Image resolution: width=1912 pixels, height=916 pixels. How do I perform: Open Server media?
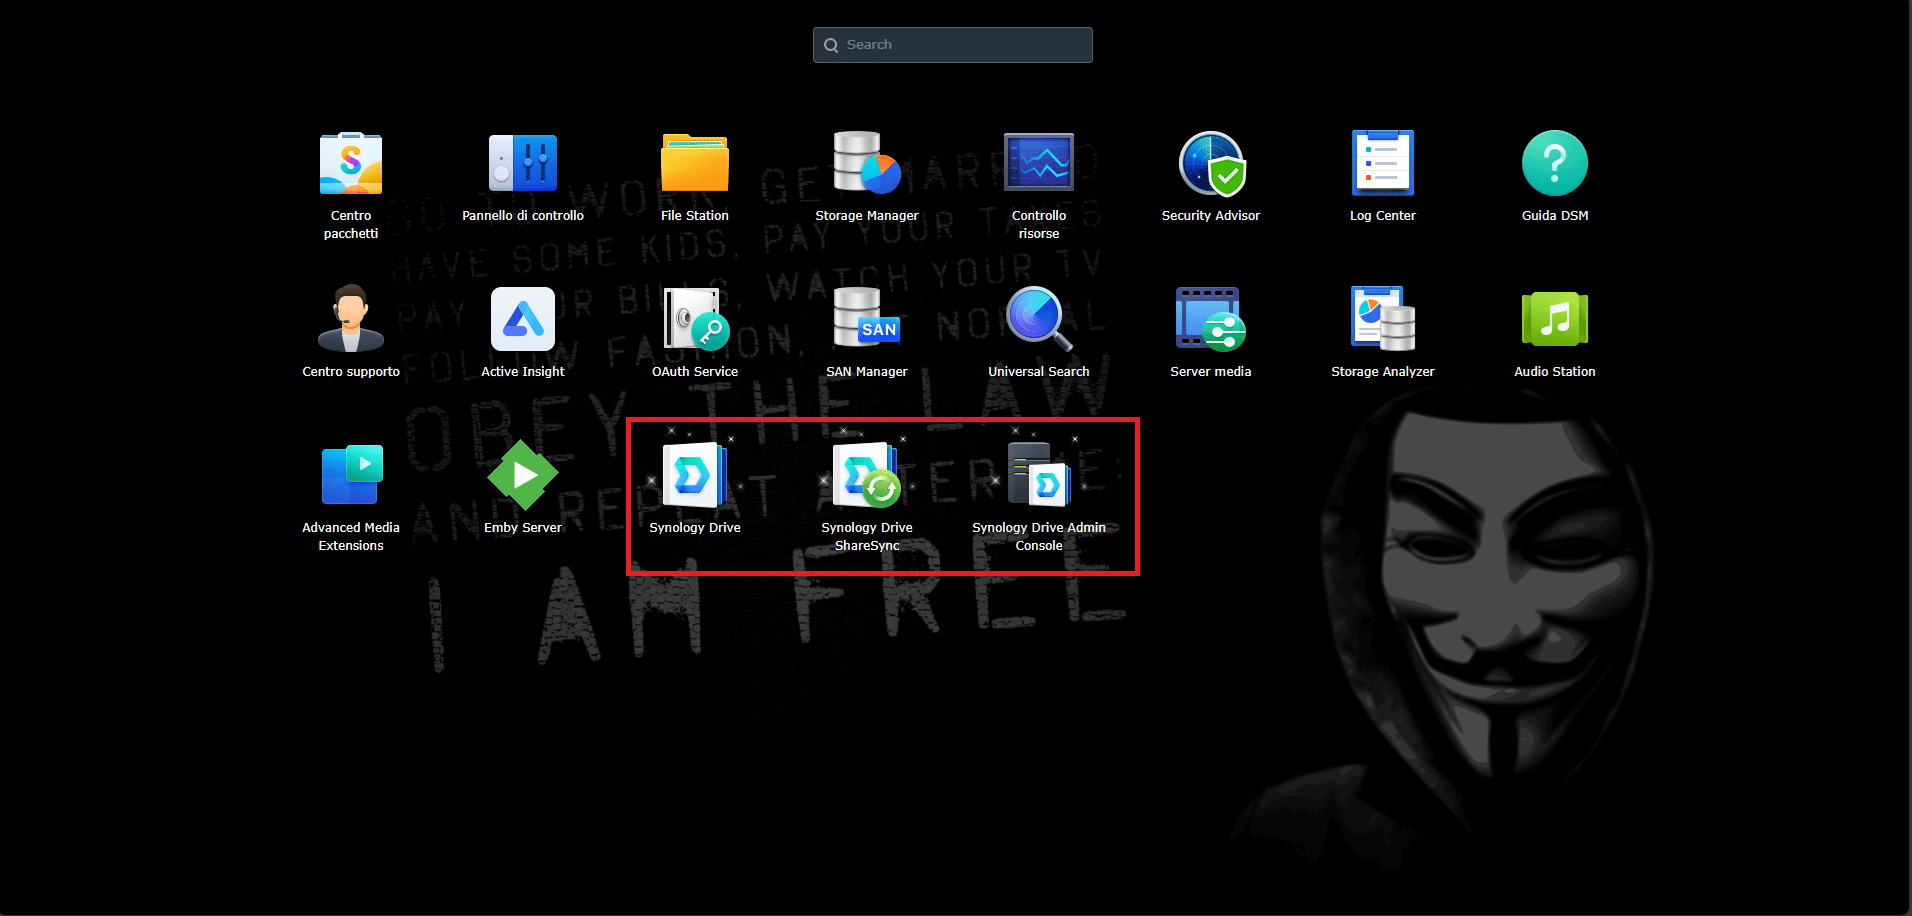pyautogui.click(x=1211, y=319)
